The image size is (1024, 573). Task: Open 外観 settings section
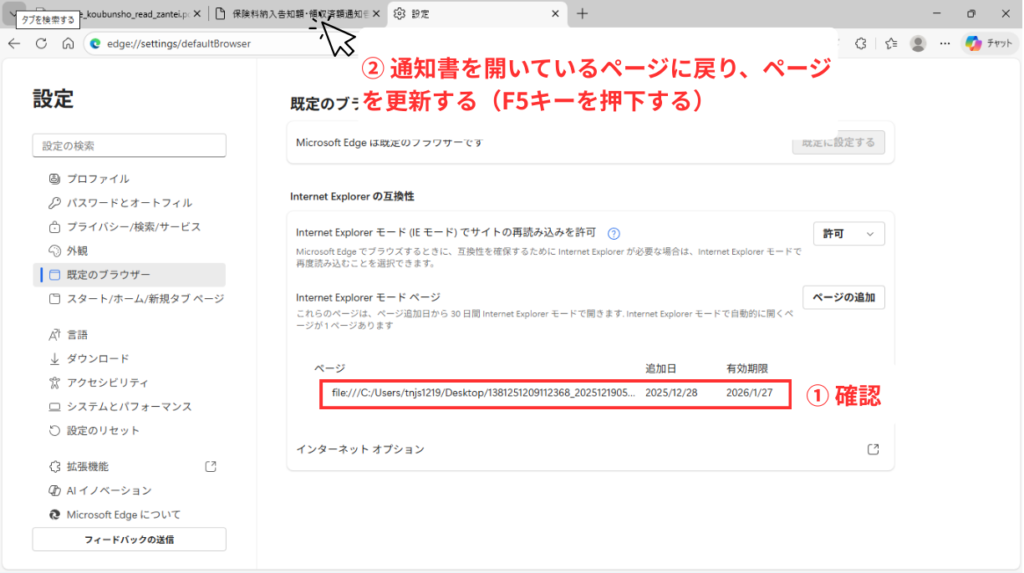click(129, 251)
